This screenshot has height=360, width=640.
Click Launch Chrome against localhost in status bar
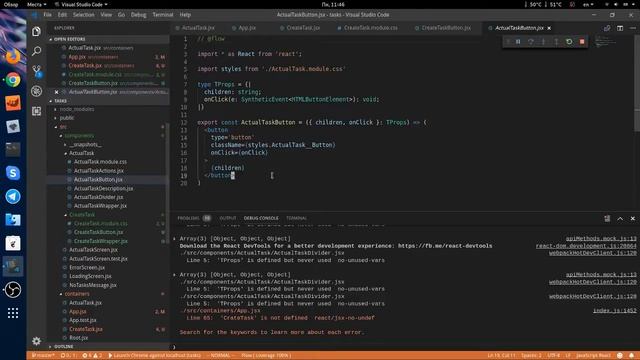(x=154, y=356)
